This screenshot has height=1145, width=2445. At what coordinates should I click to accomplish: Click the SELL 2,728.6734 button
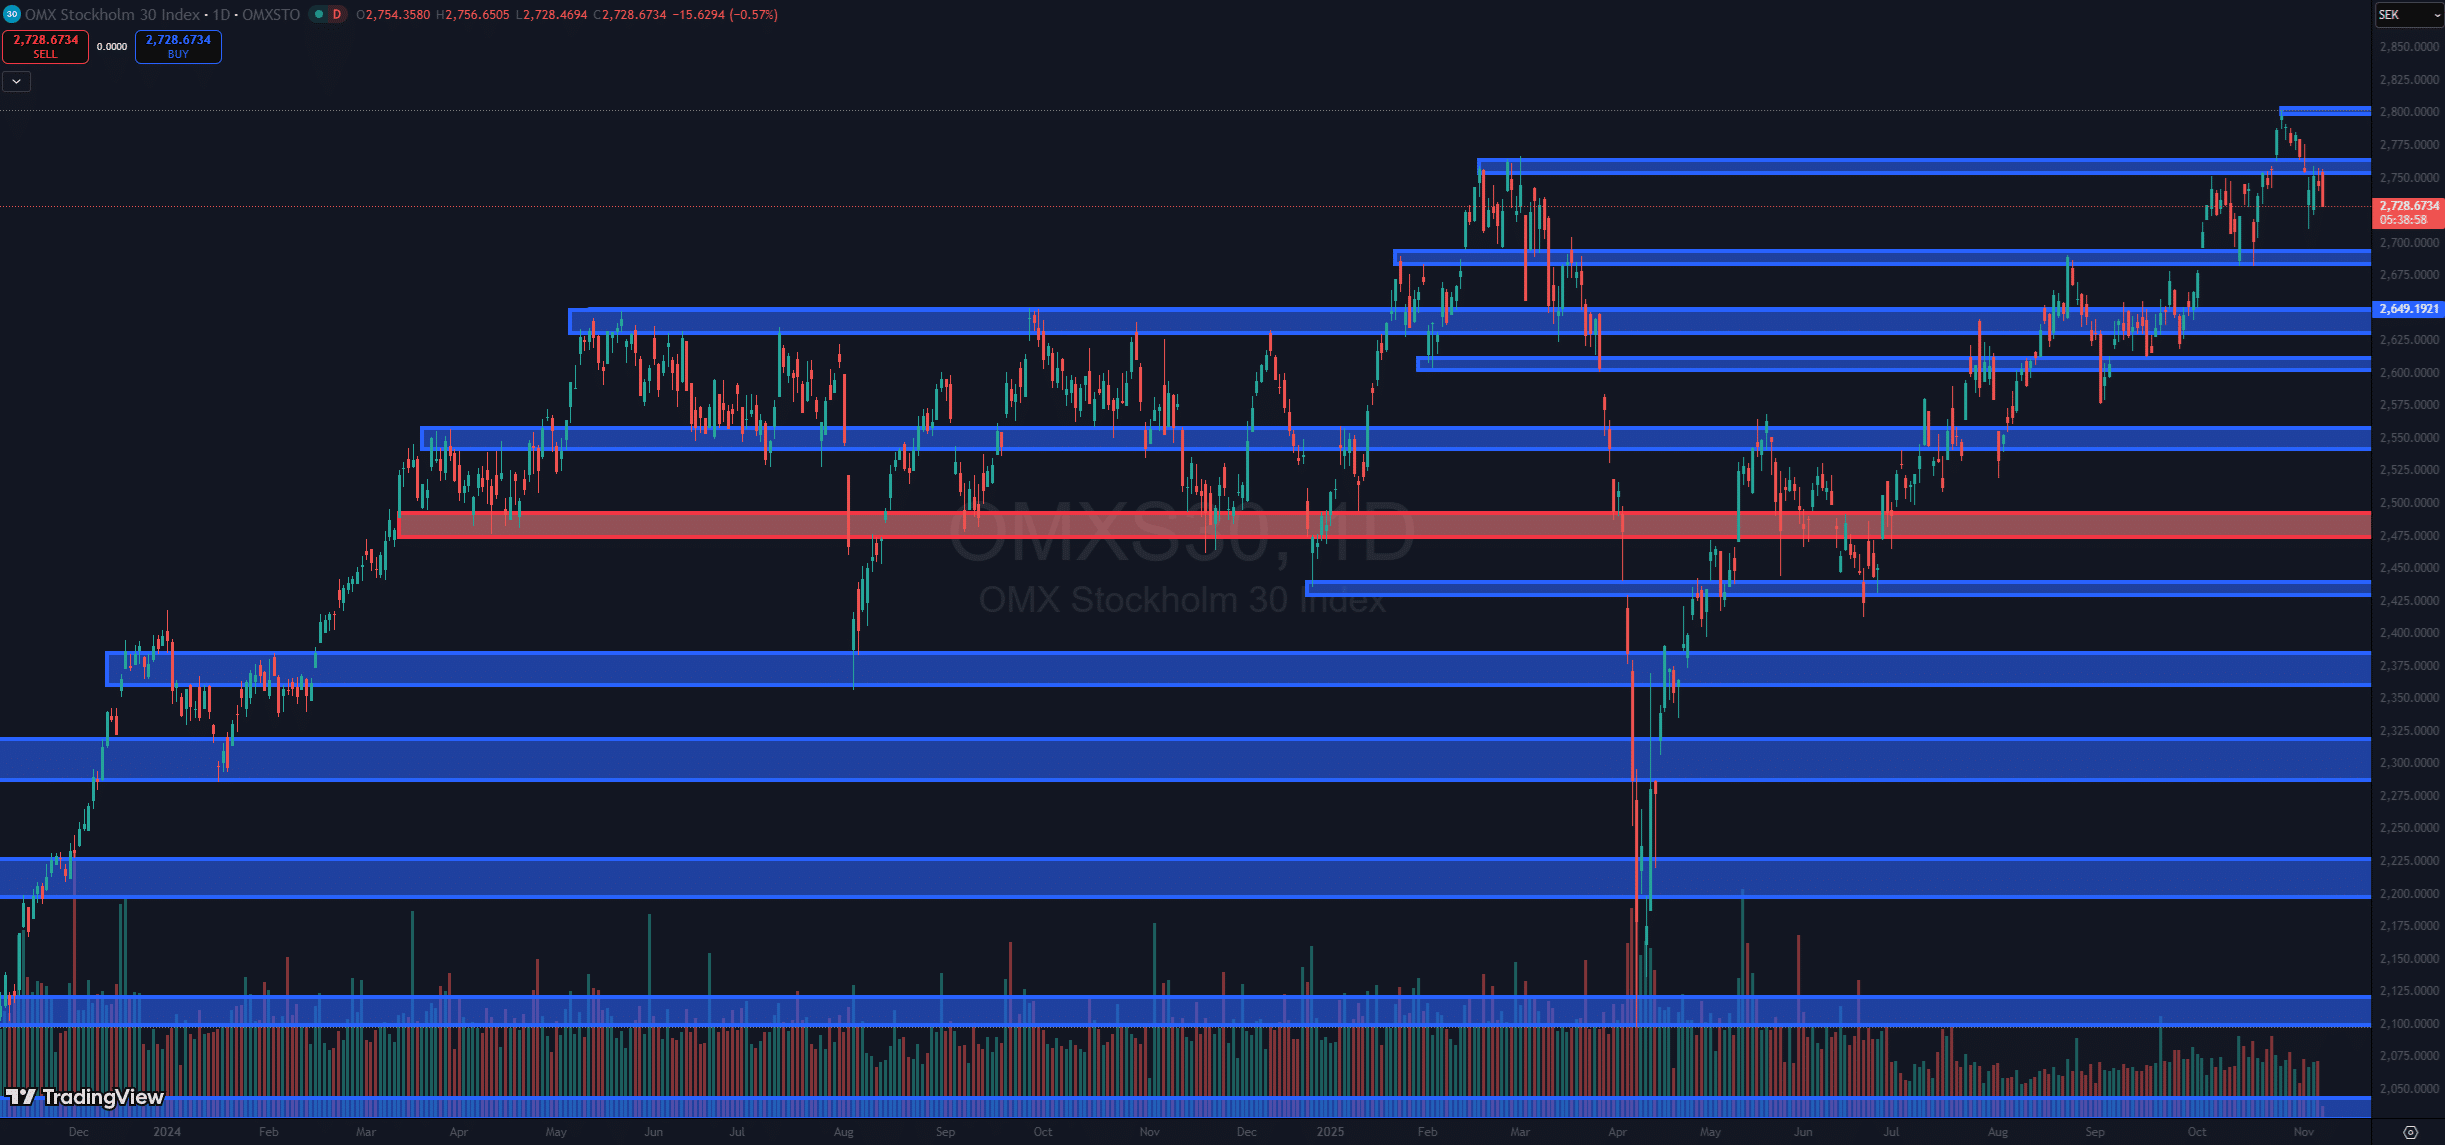click(45, 46)
